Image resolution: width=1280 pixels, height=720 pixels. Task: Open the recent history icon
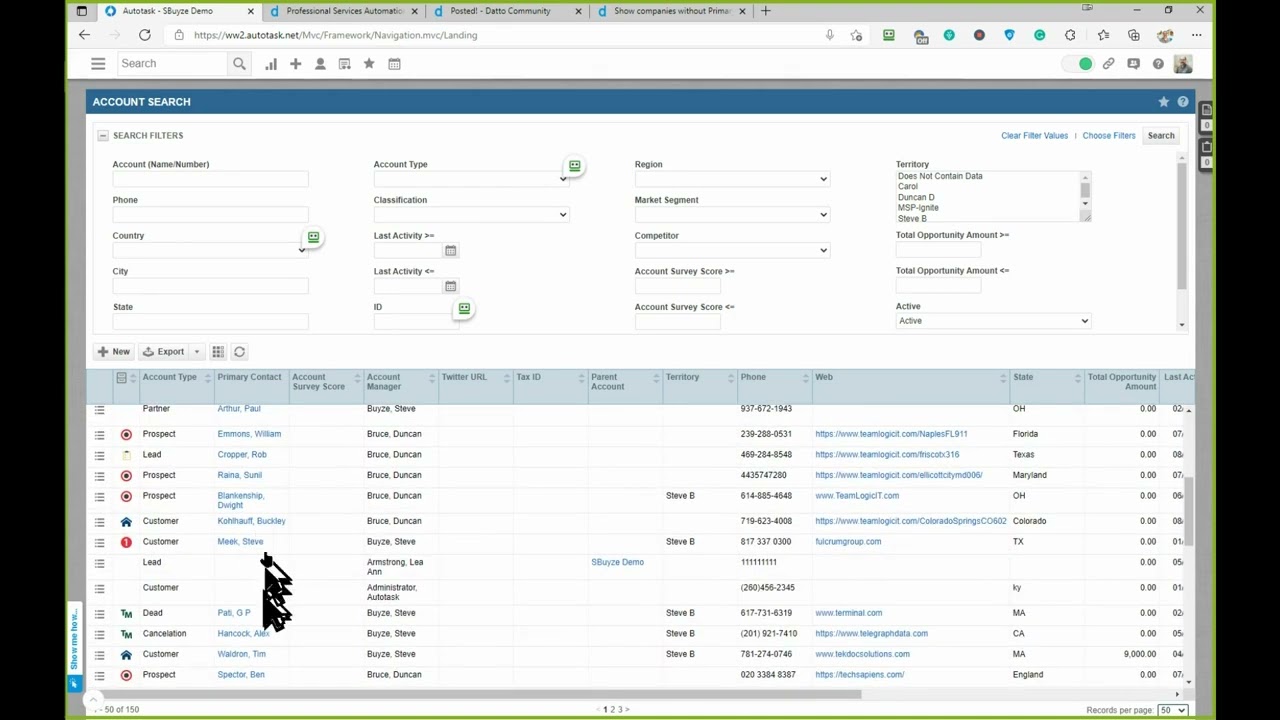344,64
